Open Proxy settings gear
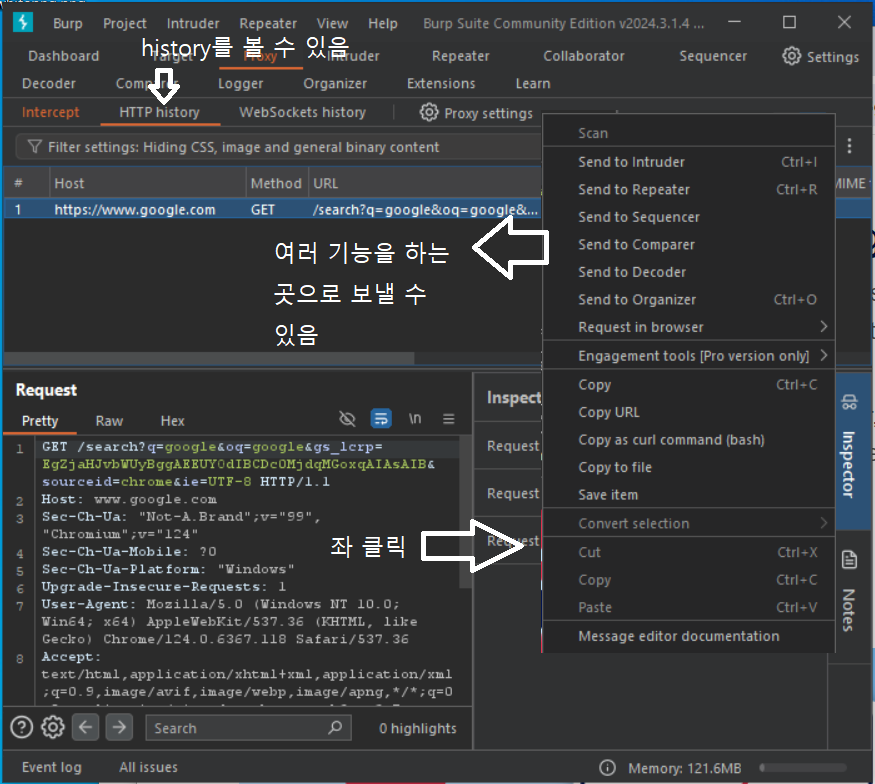The width and height of the screenshot is (875, 784). (429, 113)
